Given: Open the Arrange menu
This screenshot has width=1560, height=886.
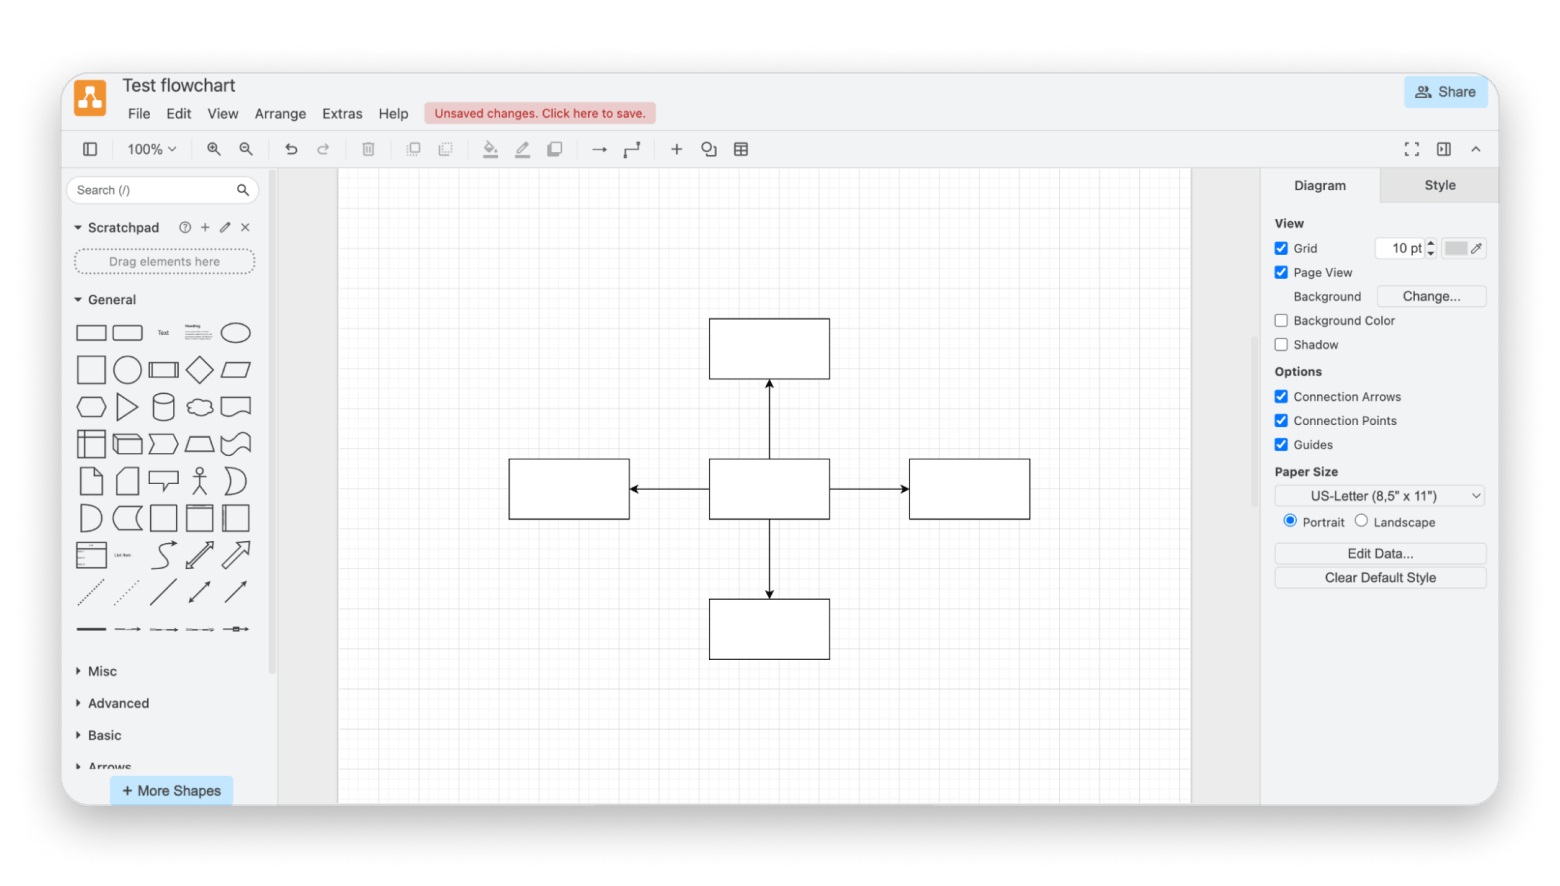Looking at the screenshot, I should [280, 114].
